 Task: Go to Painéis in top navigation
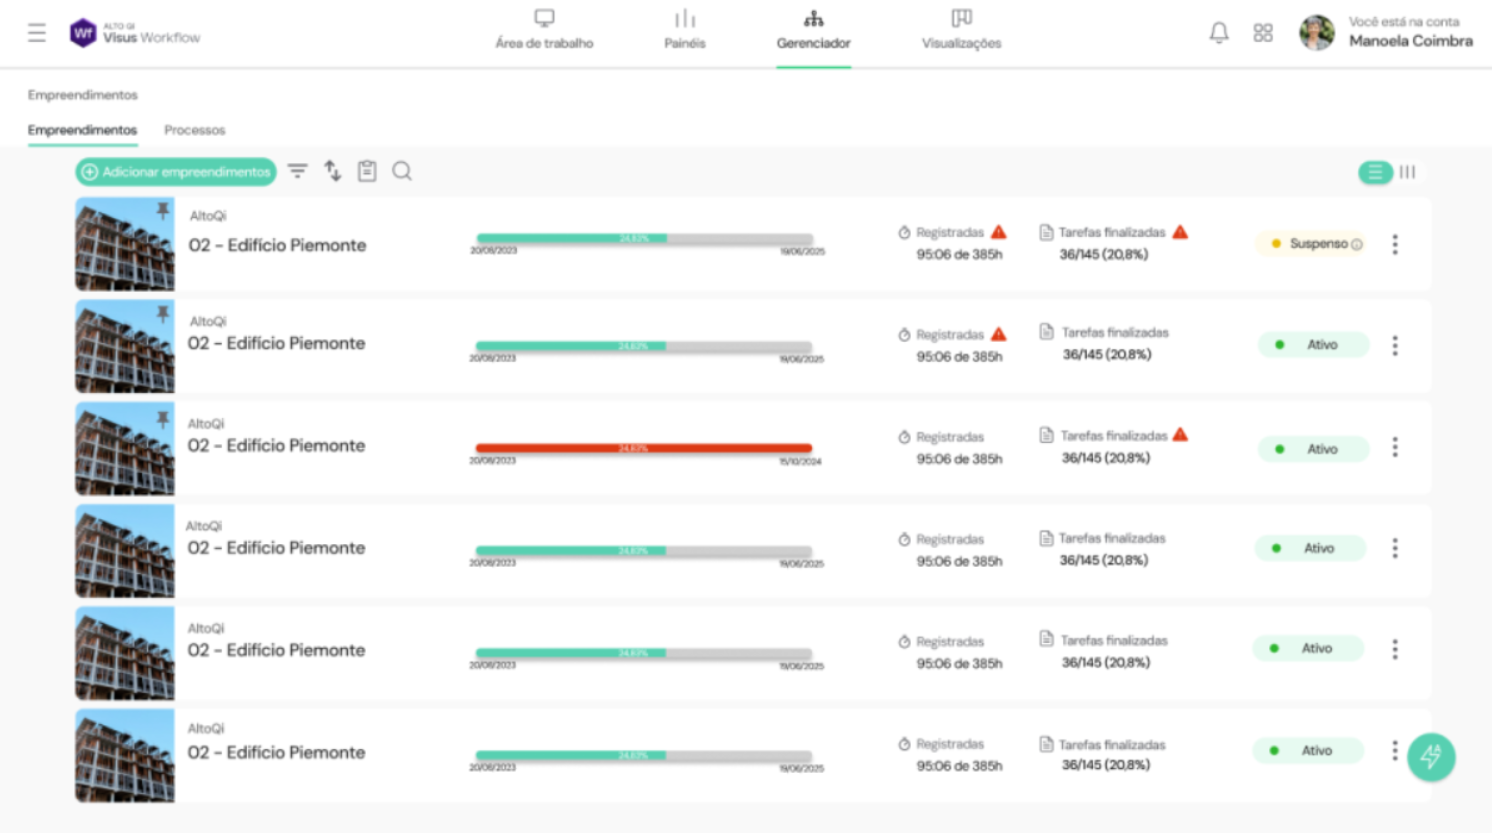click(x=684, y=30)
